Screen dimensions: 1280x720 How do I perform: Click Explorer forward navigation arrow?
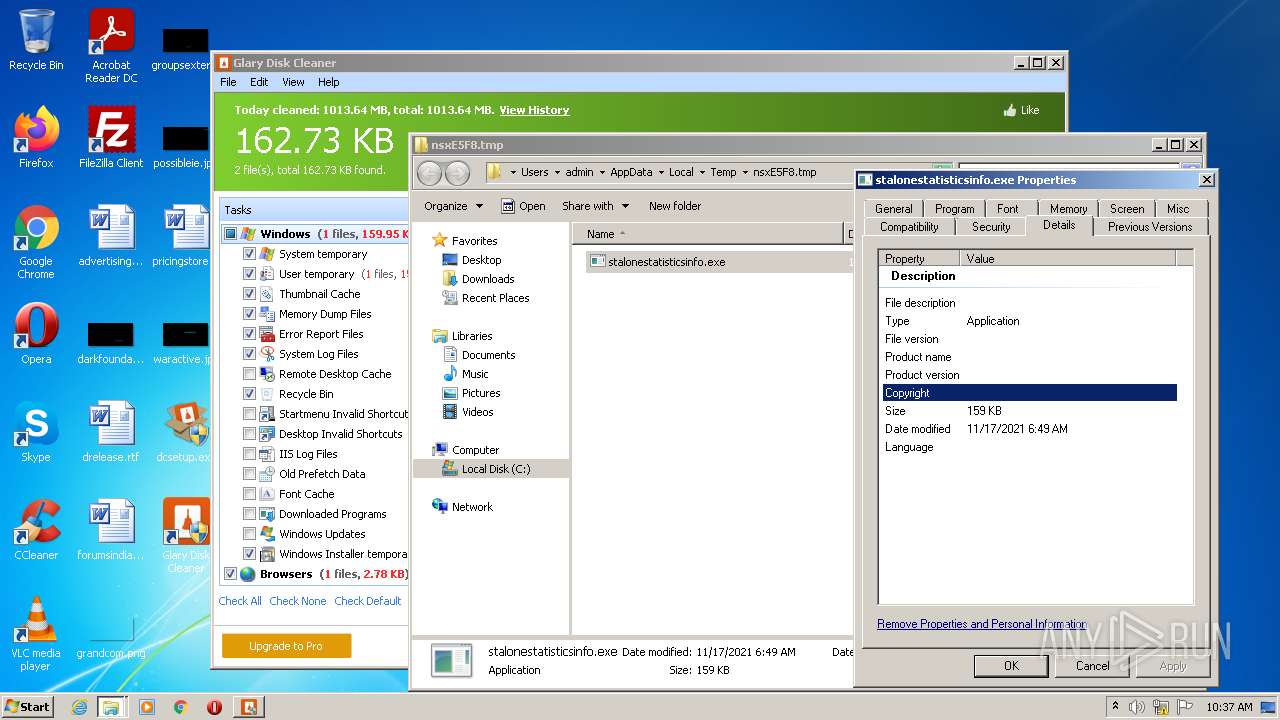pos(457,172)
